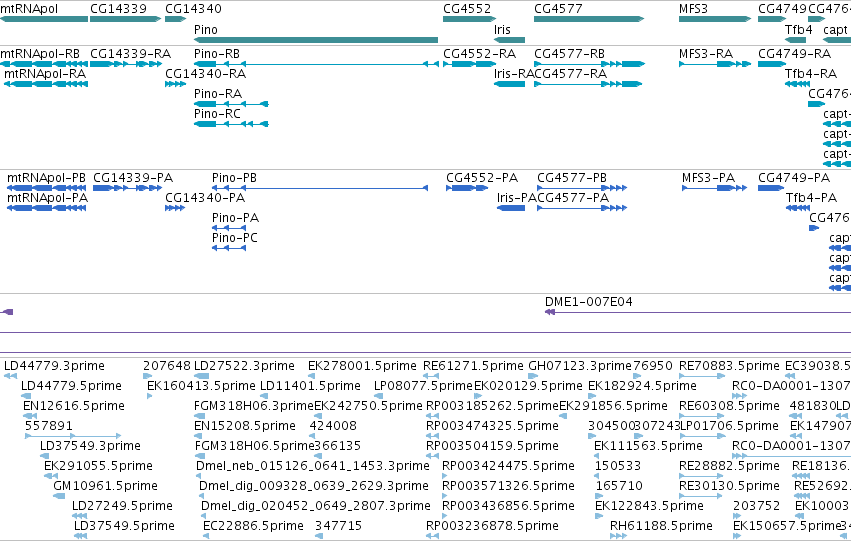This screenshot has width=851, height=541.
Task: Select the CG14339-PA protein
Action: pos(127,188)
